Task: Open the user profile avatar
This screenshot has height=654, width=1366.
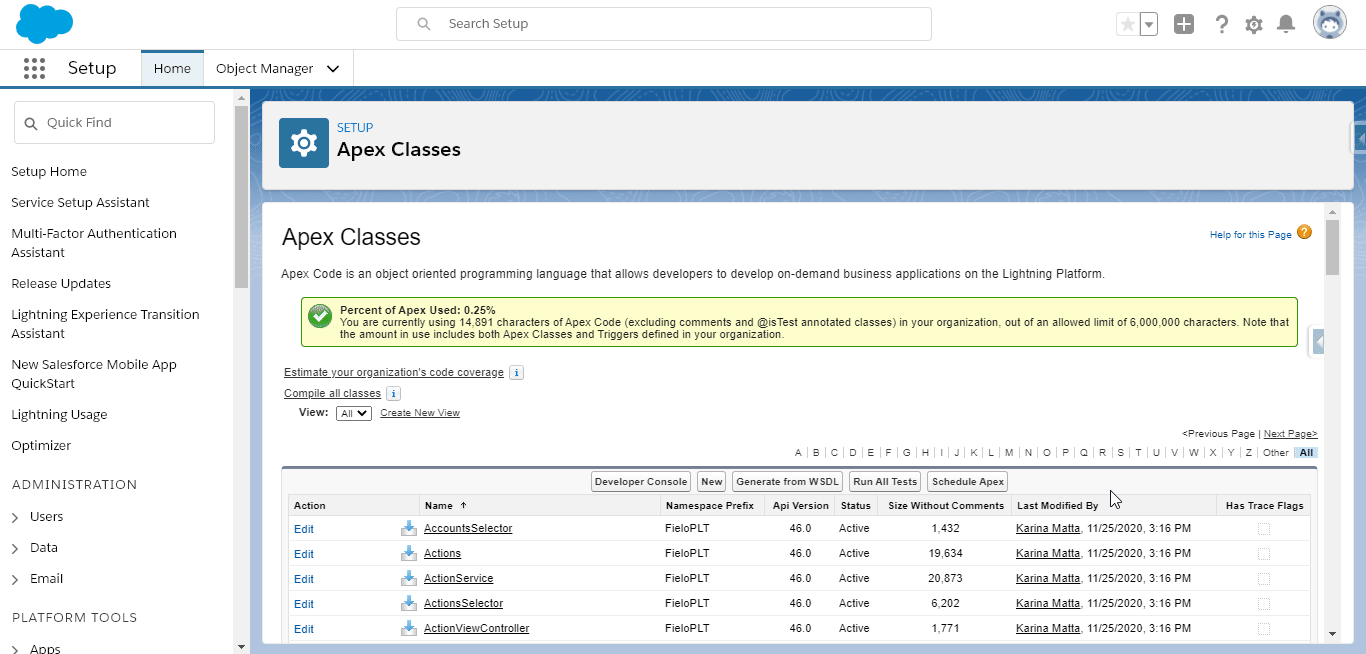Action: tap(1330, 24)
